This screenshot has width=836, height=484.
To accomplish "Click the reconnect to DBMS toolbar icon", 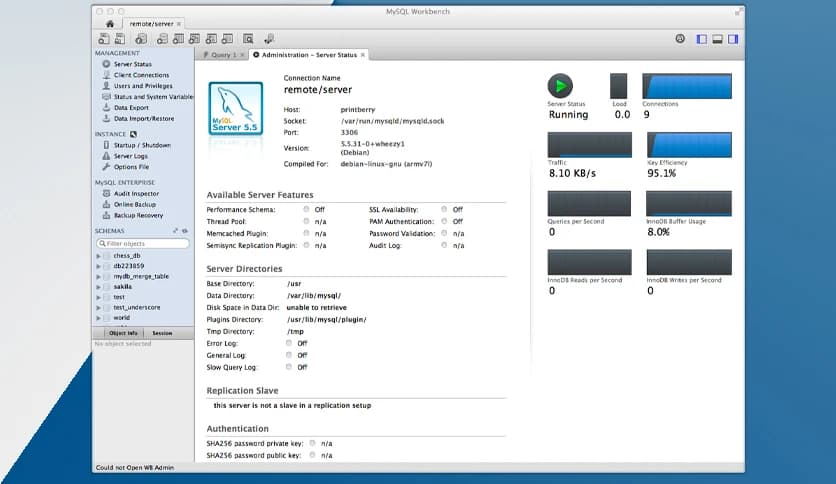I will pyautogui.click(x=269, y=39).
